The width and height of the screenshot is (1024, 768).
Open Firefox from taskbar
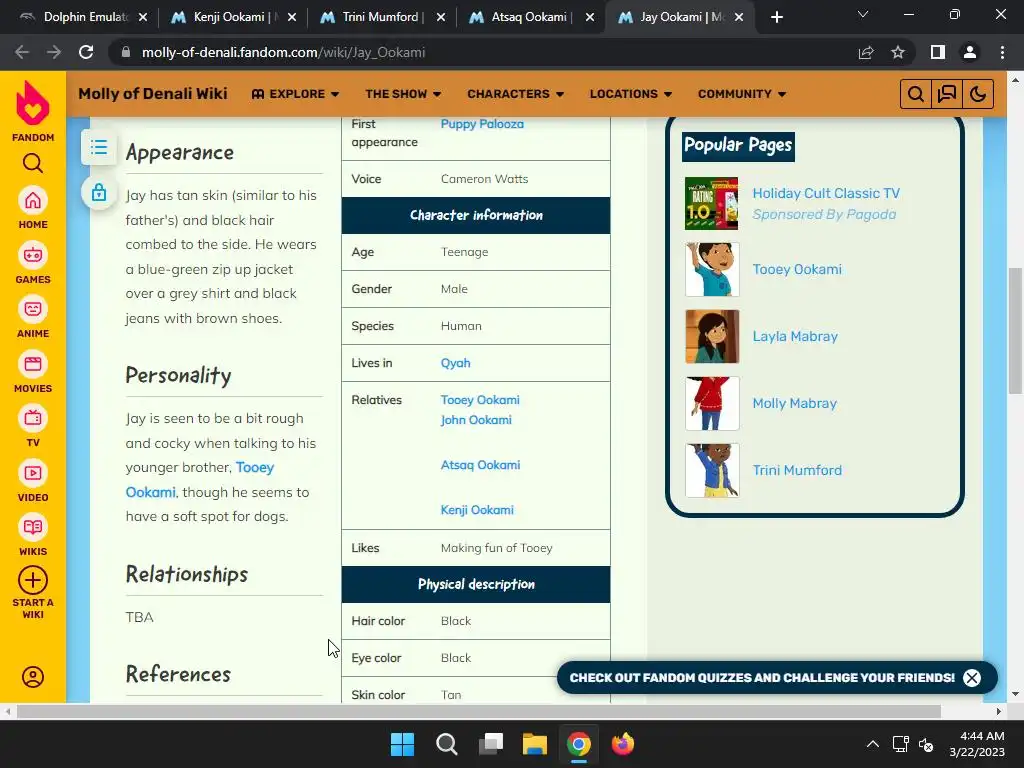coord(623,744)
